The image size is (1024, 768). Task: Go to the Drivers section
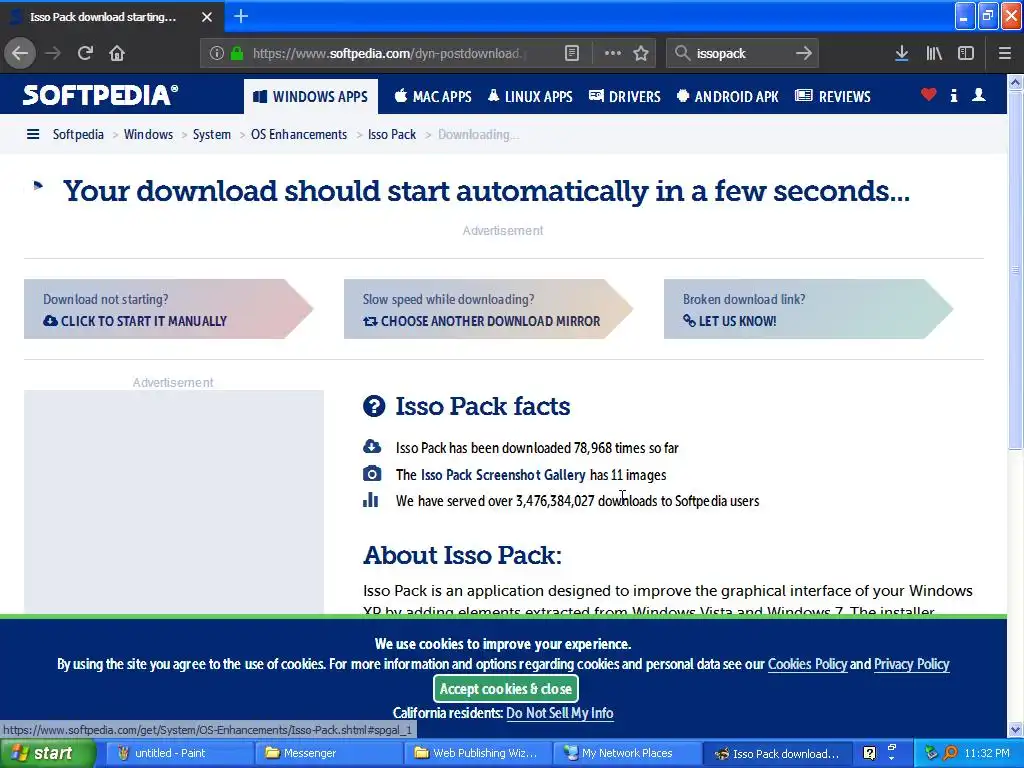pyautogui.click(x=625, y=97)
